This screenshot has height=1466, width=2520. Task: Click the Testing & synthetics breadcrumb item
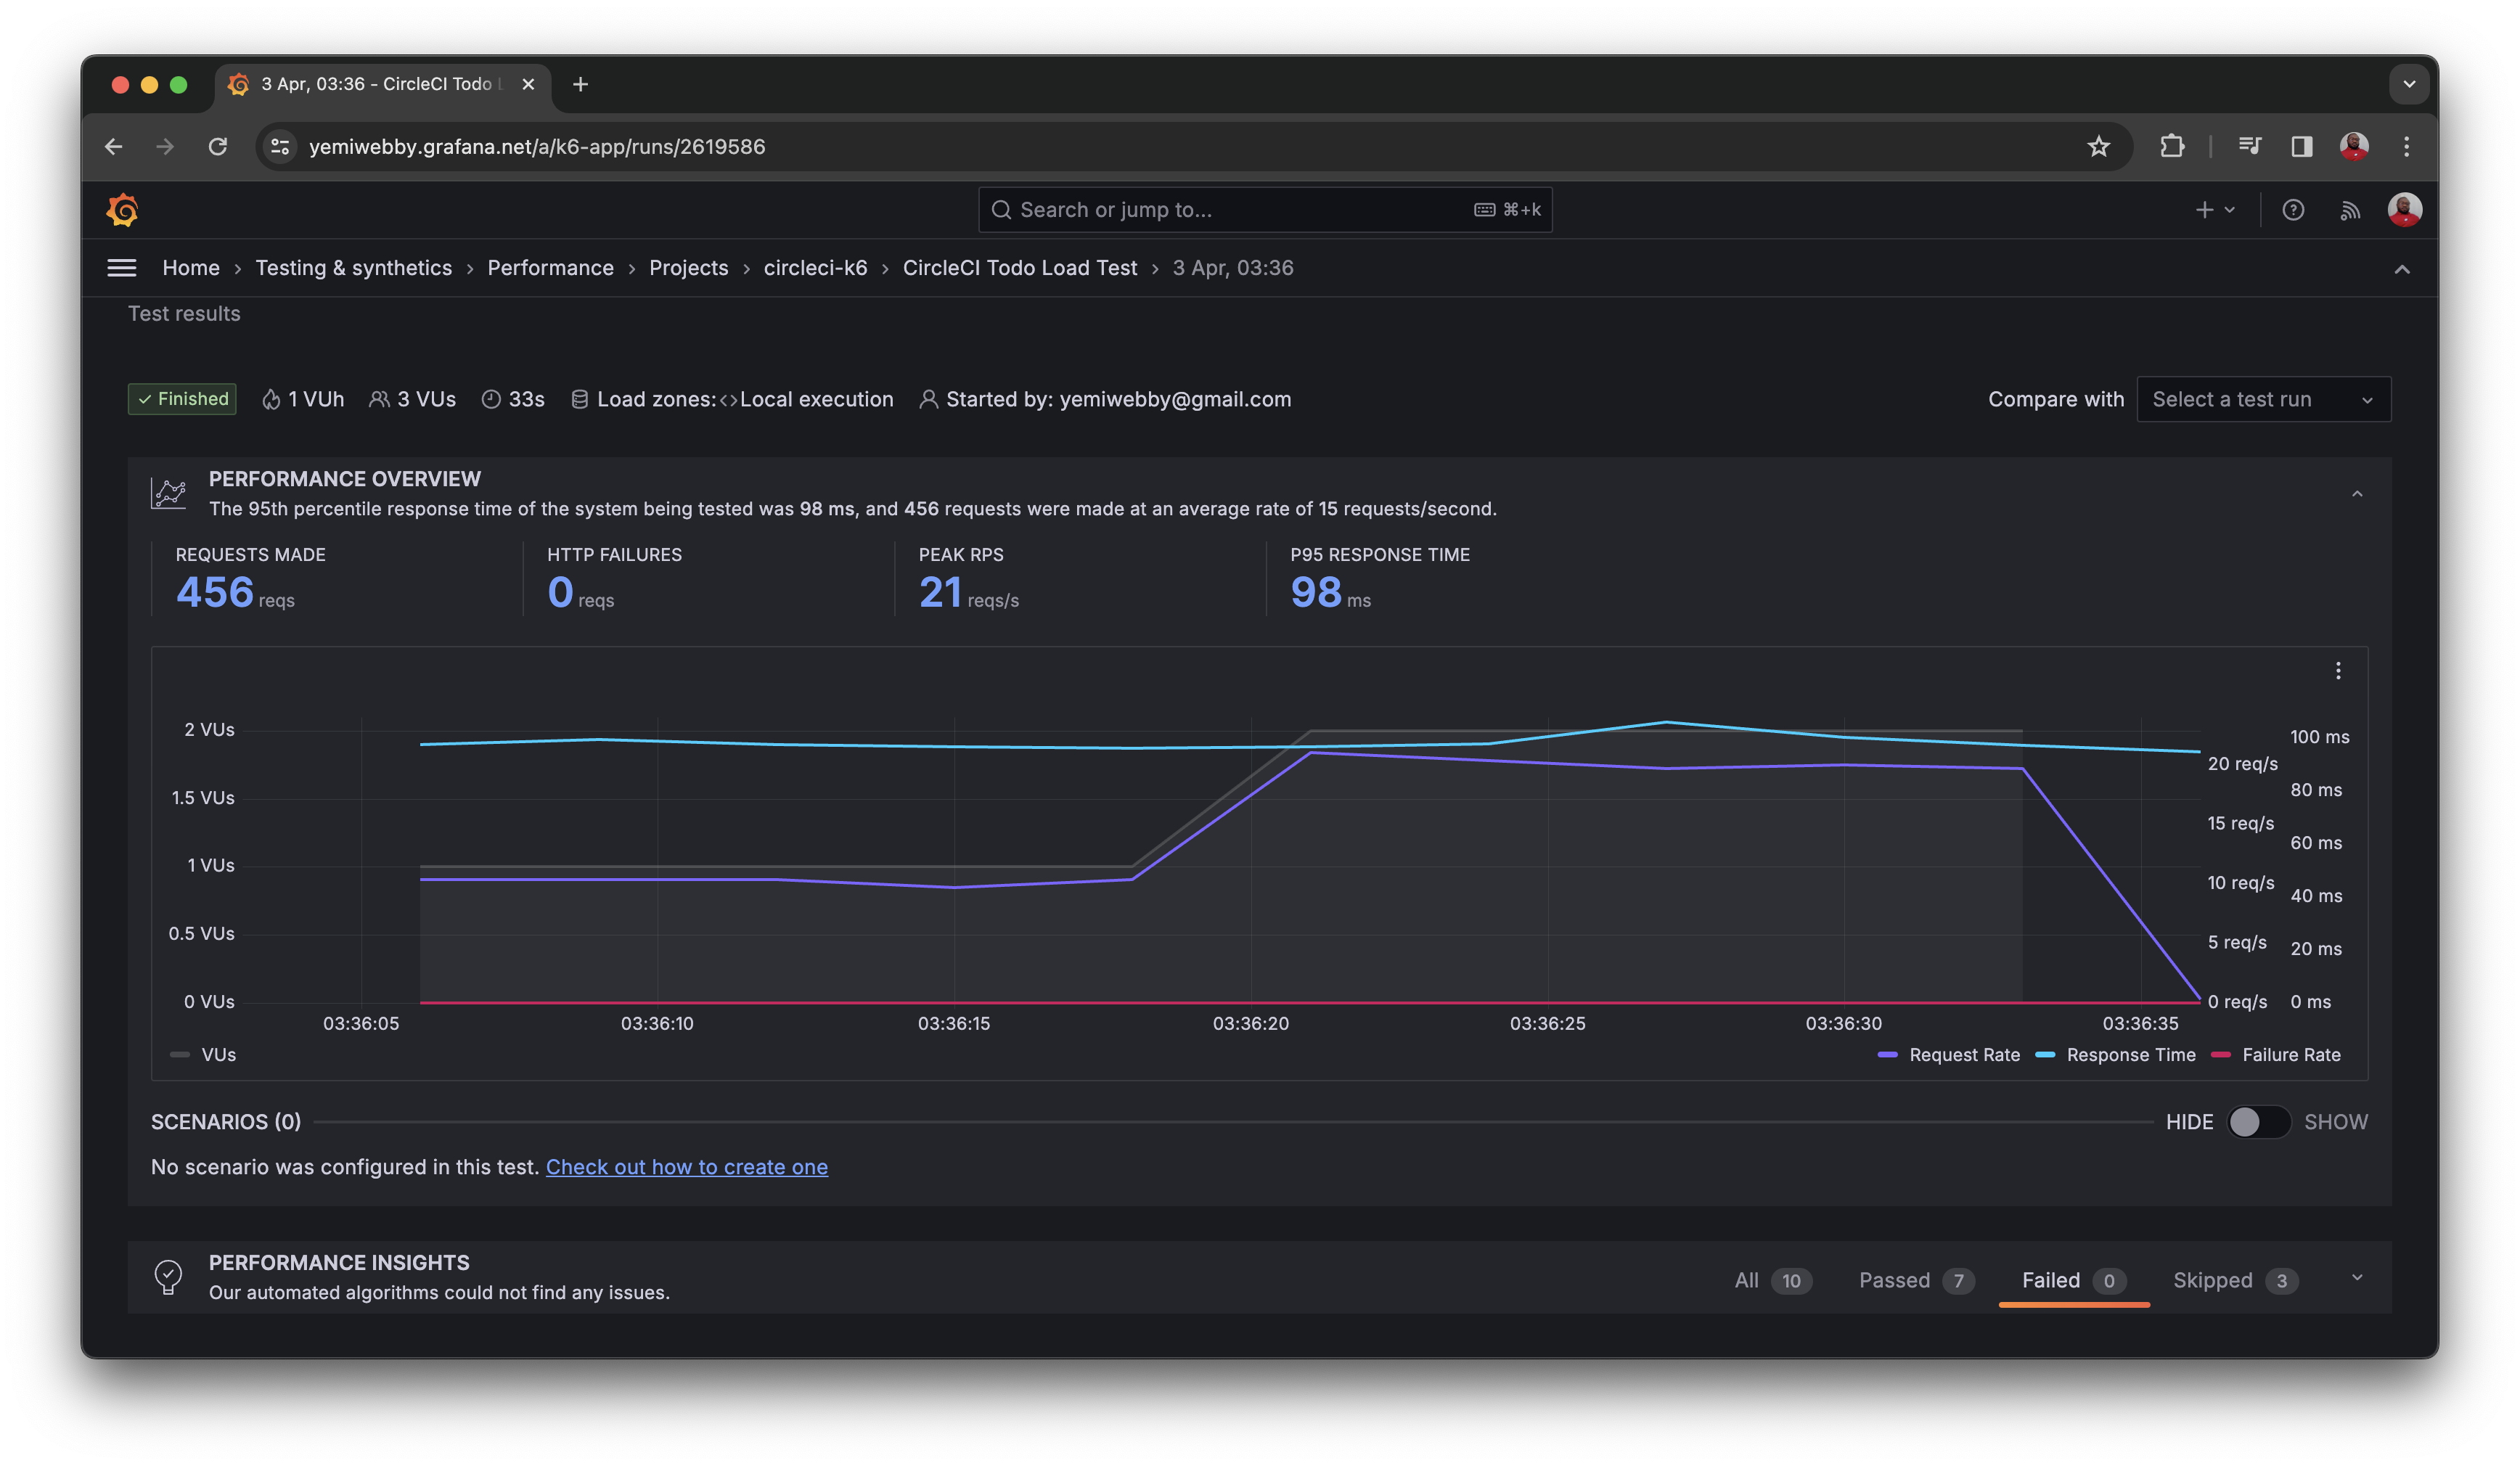(x=354, y=267)
